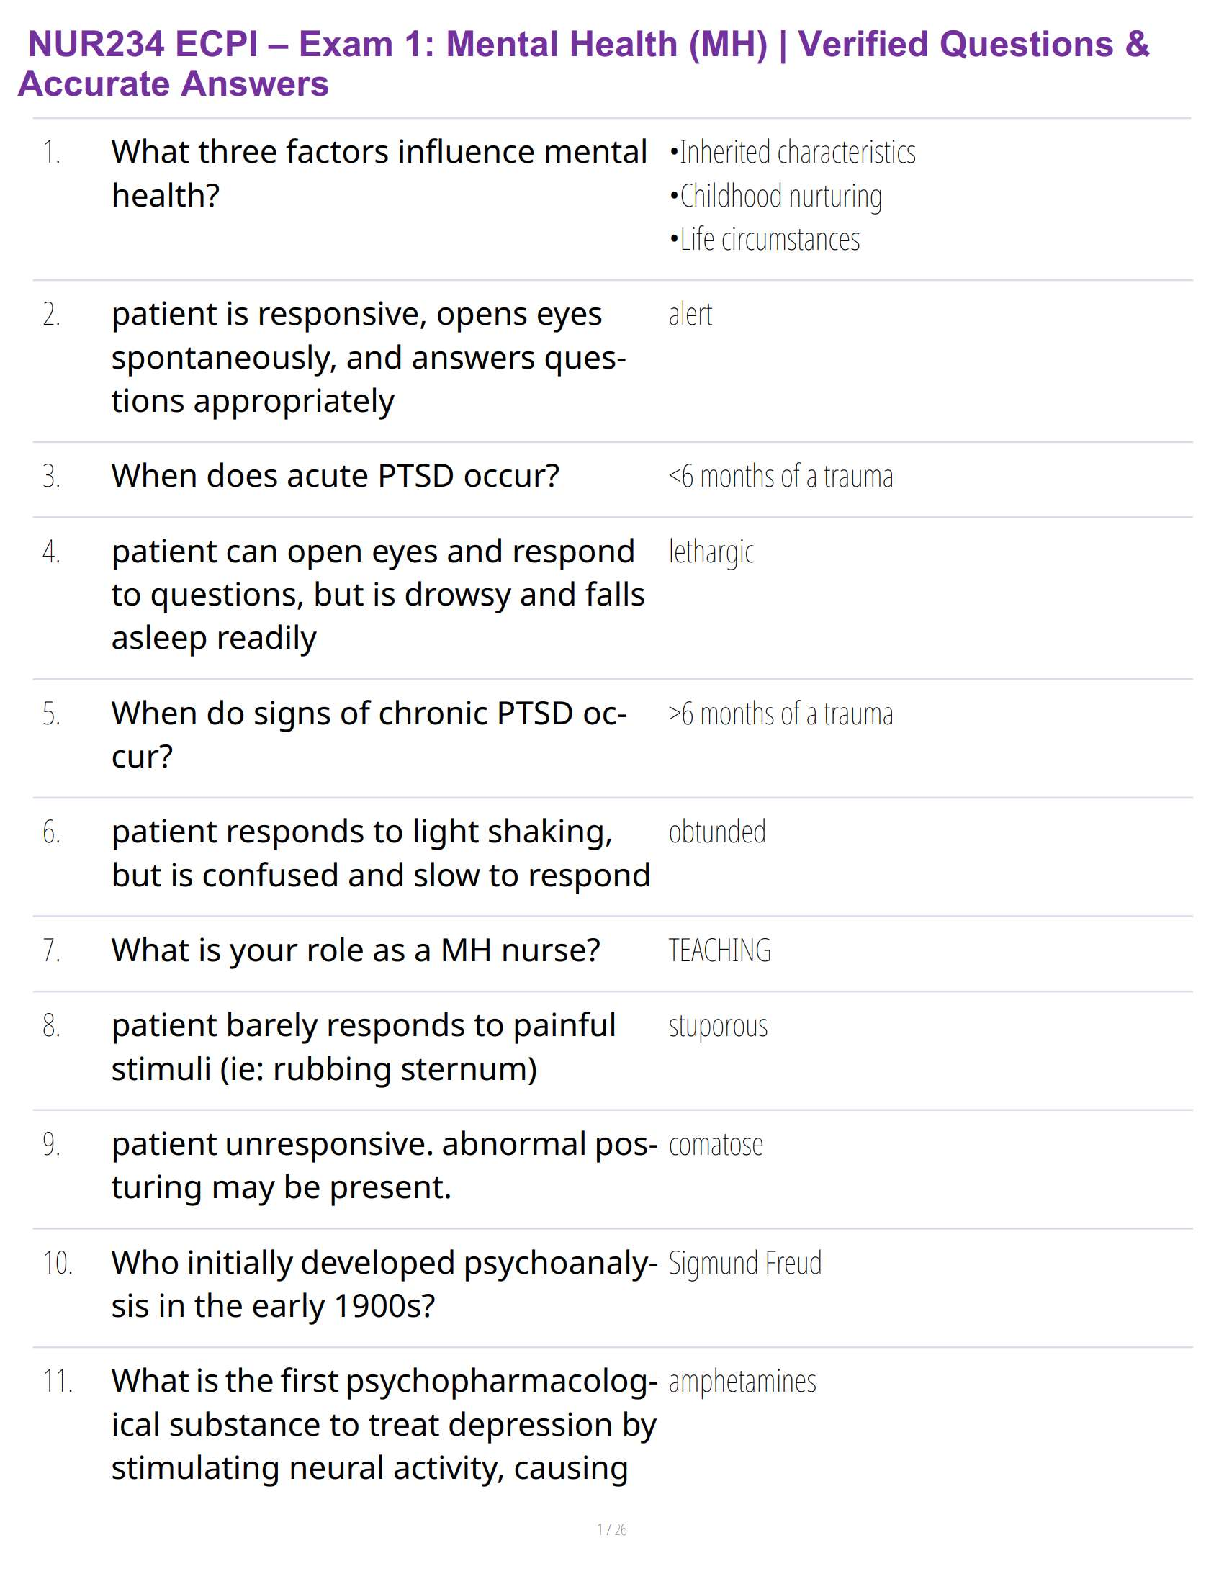Click the answer "obtunded"
The height and width of the screenshot is (1584, 1224).
[x=717, y=832]
